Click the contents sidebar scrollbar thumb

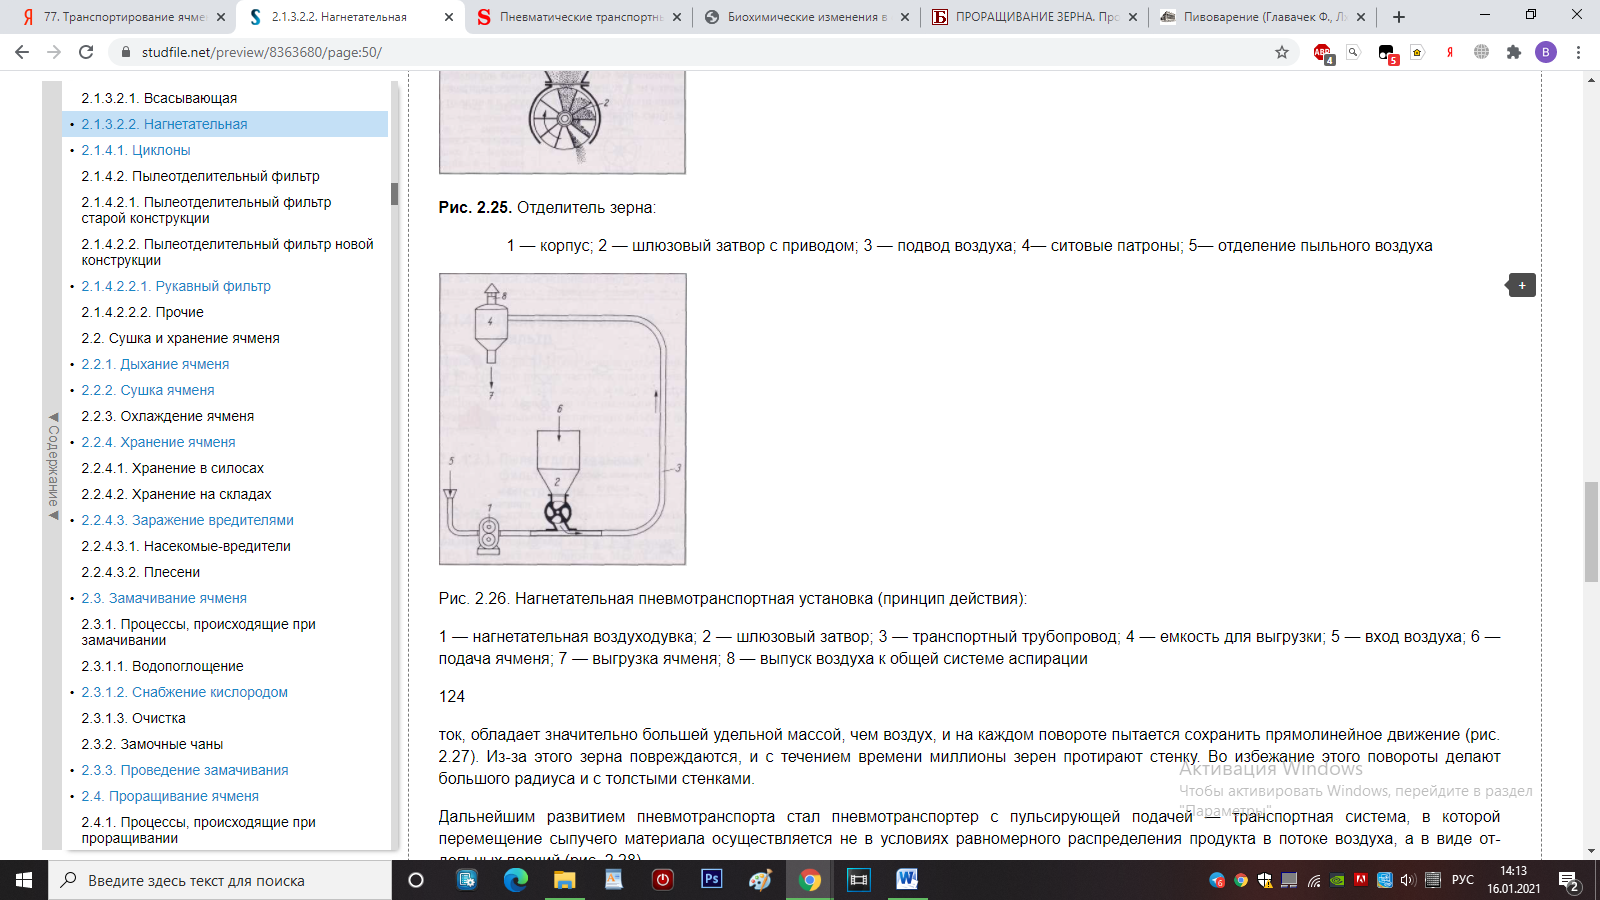pos(394,193)
